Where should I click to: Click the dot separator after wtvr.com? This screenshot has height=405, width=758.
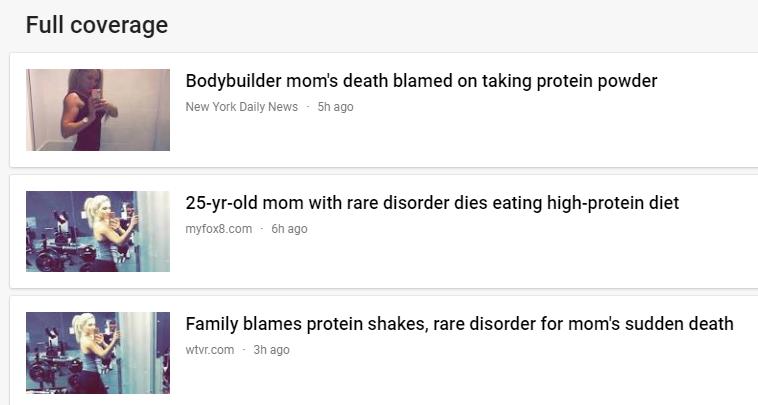click(244, 350)
